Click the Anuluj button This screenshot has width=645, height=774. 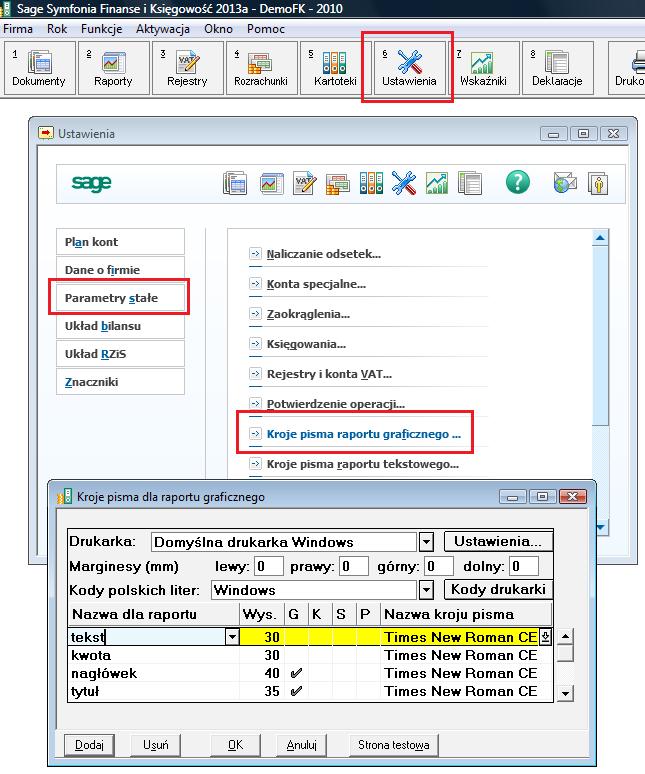[x=302, y=744]
